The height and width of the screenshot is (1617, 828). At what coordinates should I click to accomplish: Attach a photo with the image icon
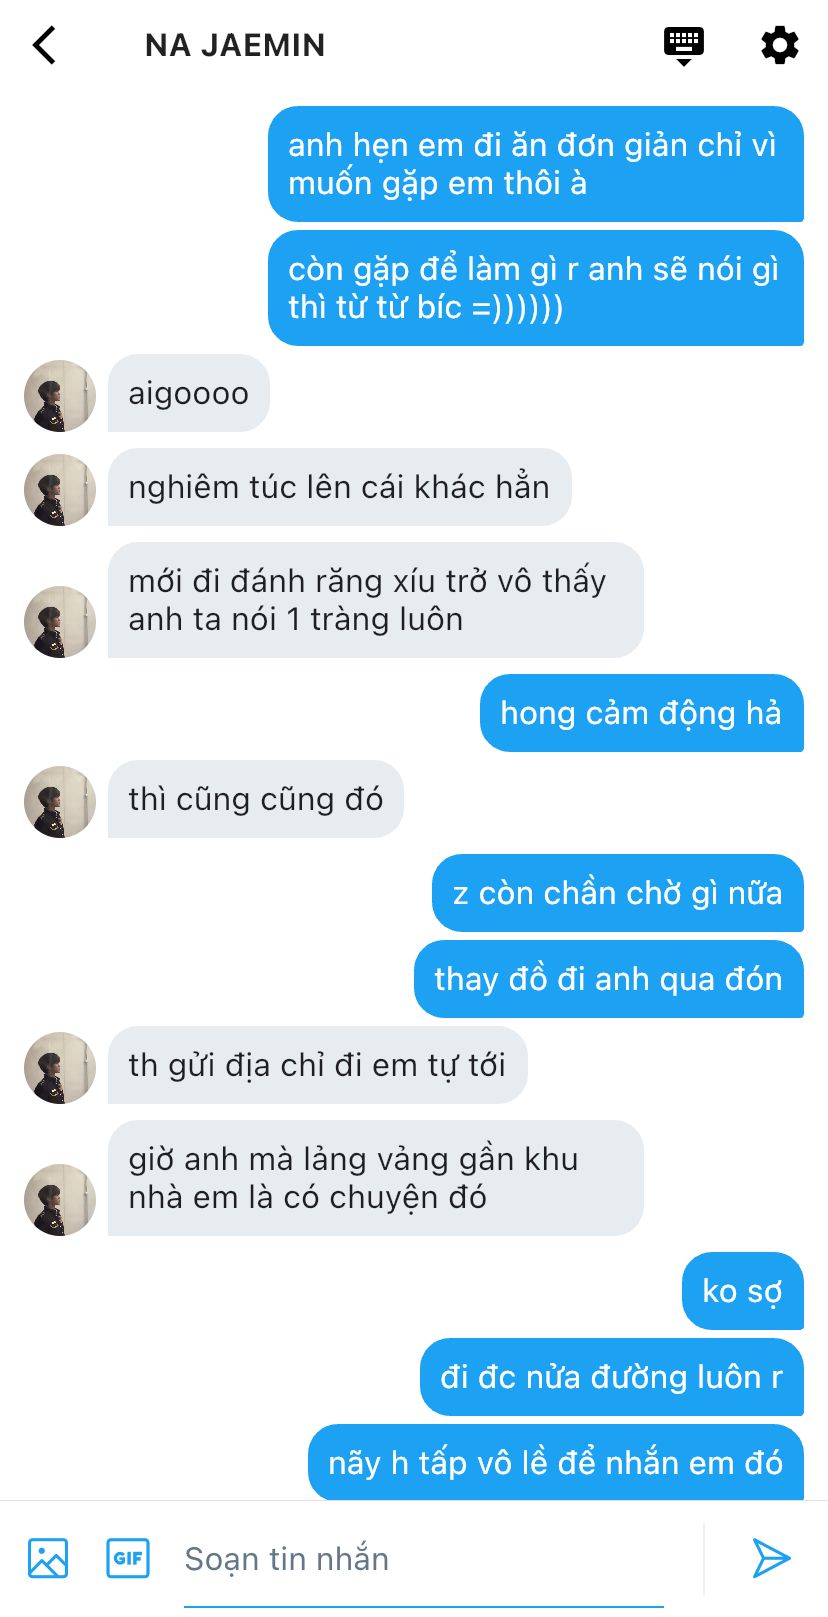click(48, 1557)
